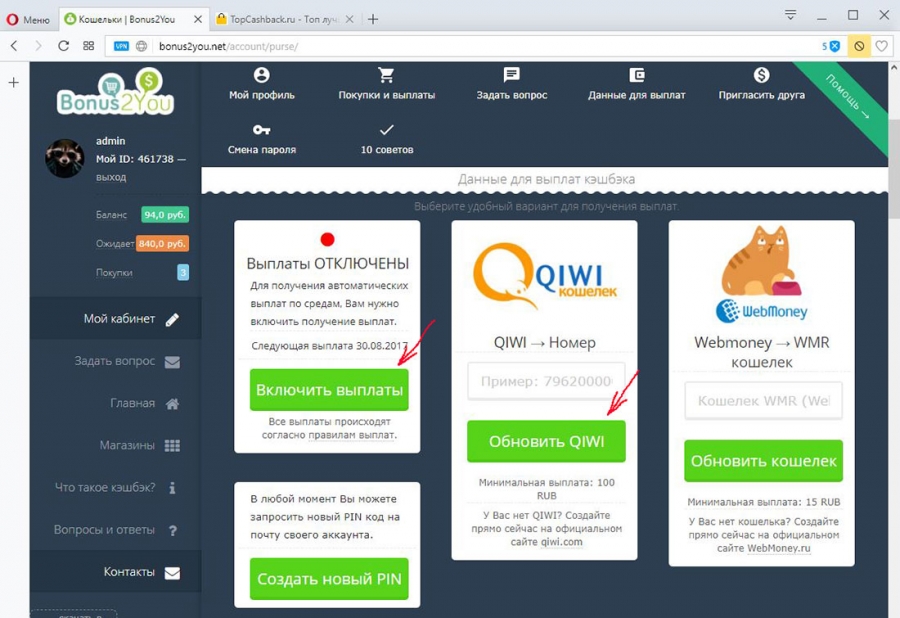Reload the current page
This screenshot has height=618, width=900.
(x=63, y=46)
